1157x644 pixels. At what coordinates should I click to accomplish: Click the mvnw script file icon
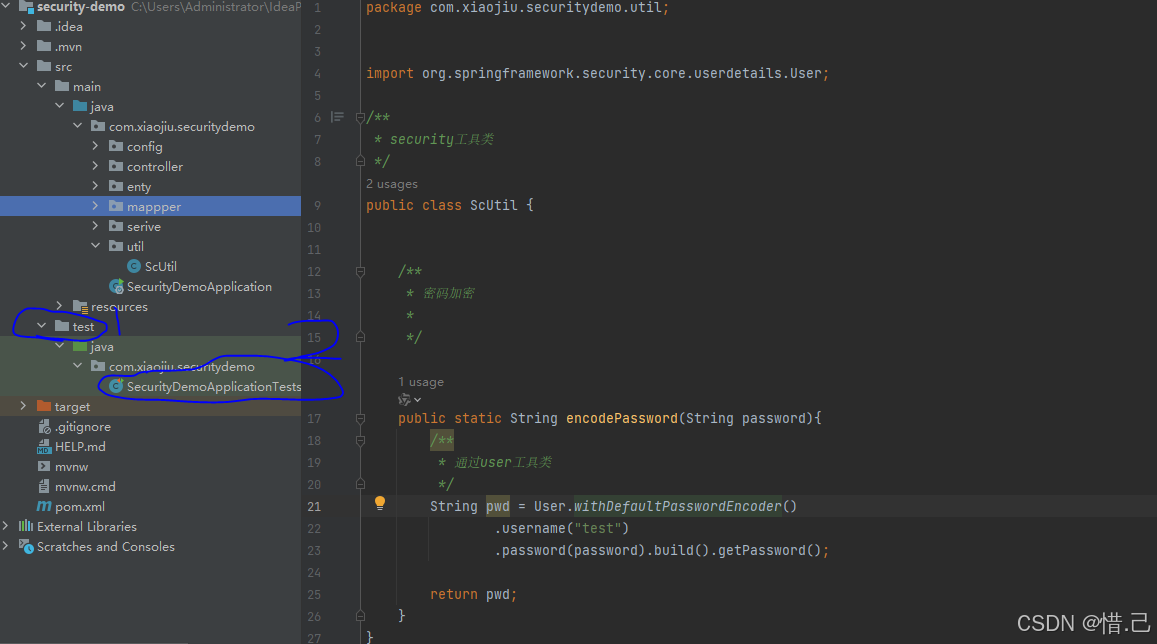point(44,466)
